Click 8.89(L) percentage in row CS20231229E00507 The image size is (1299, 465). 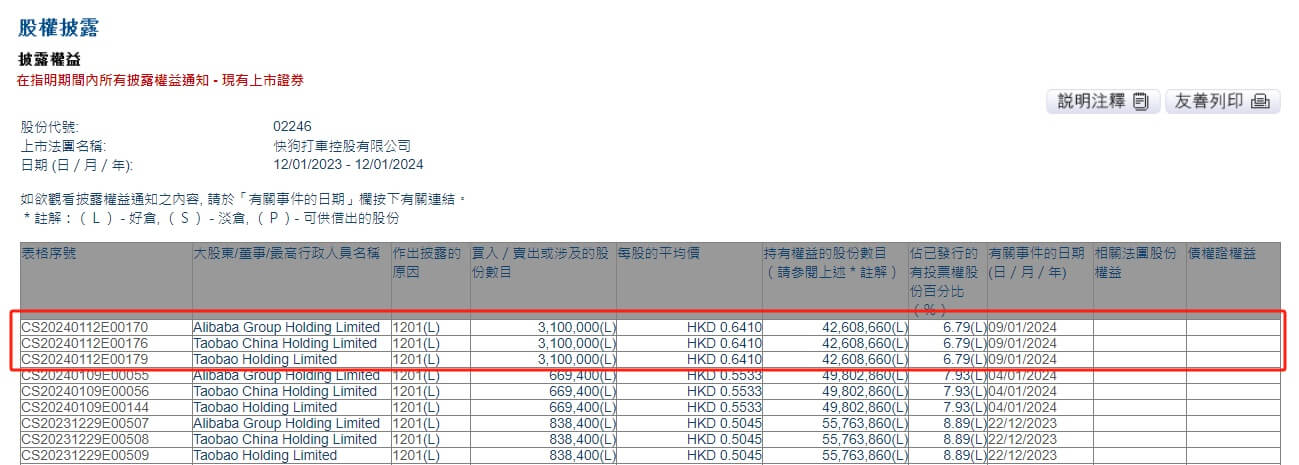(x=964, y=423)
